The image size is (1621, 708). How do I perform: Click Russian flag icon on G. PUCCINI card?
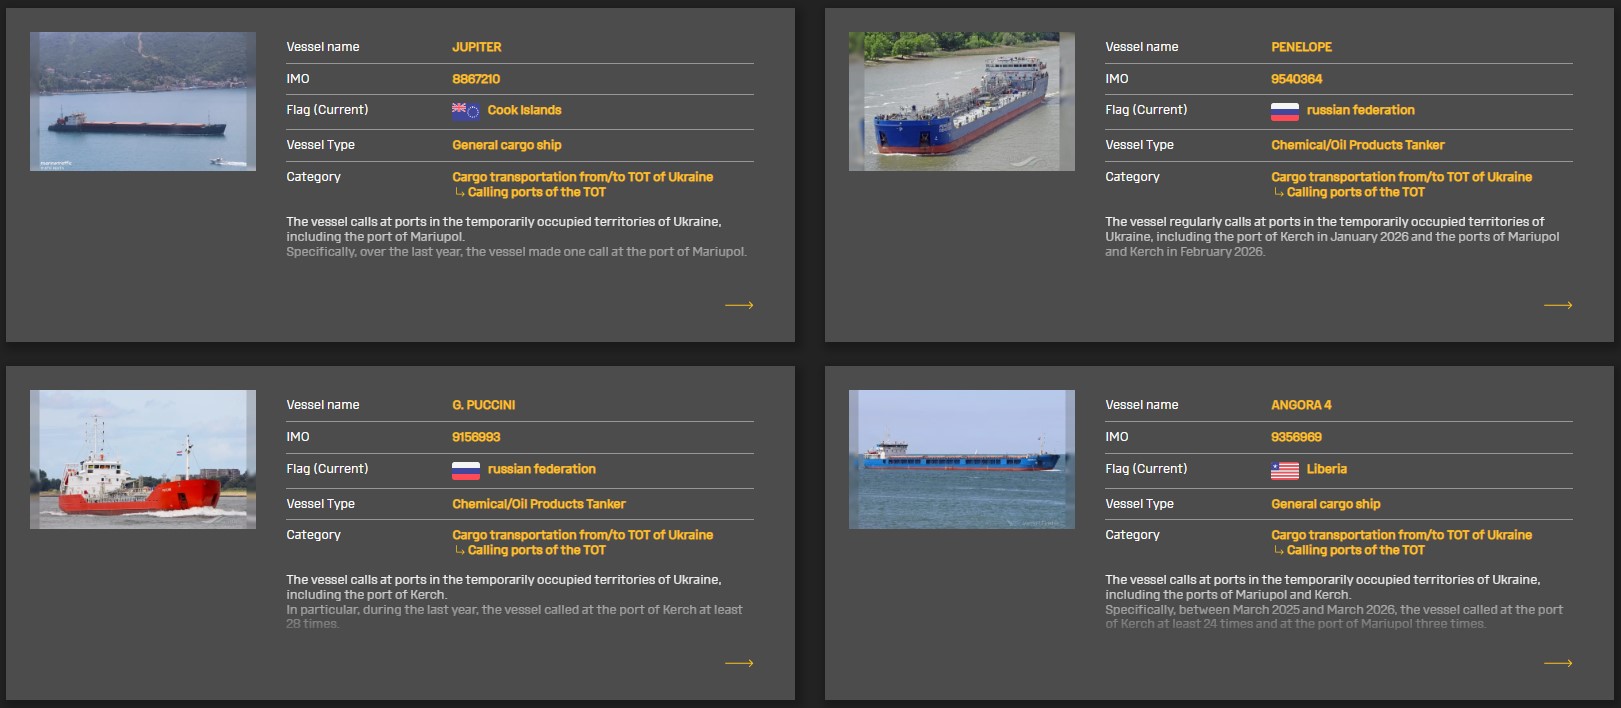pos(465,470)
